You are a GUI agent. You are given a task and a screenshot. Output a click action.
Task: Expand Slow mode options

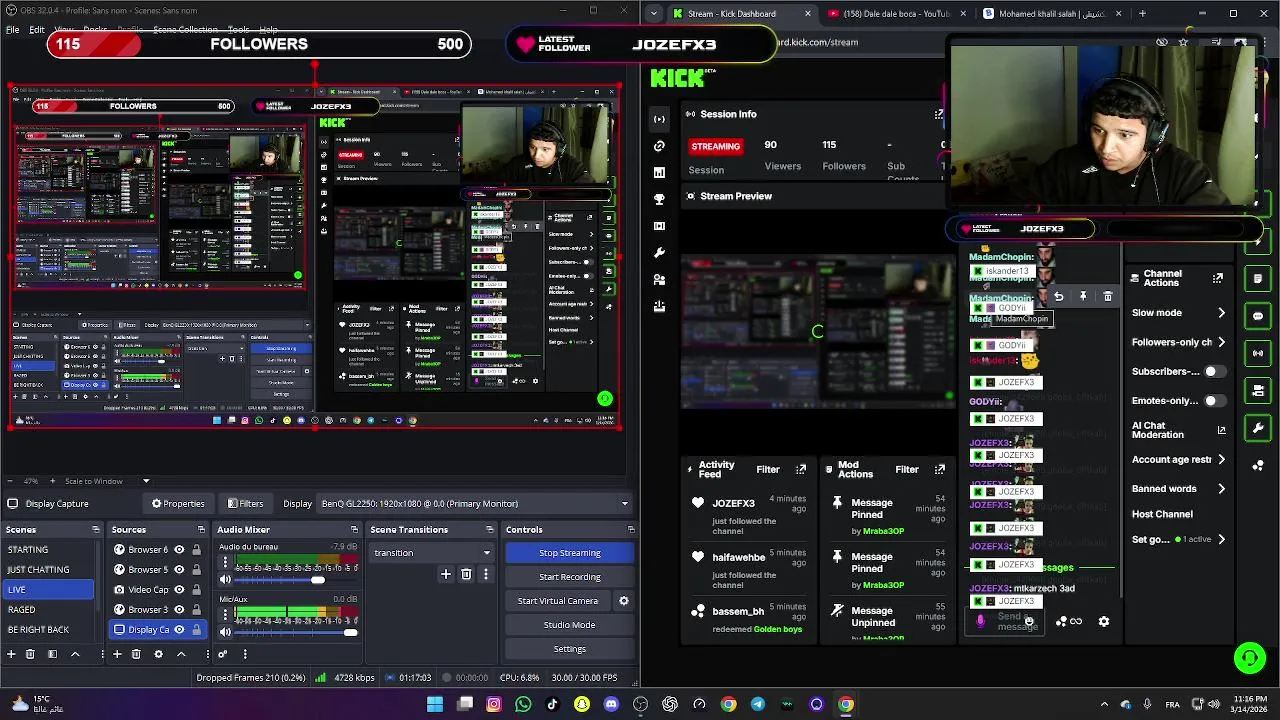point(1221,313)
